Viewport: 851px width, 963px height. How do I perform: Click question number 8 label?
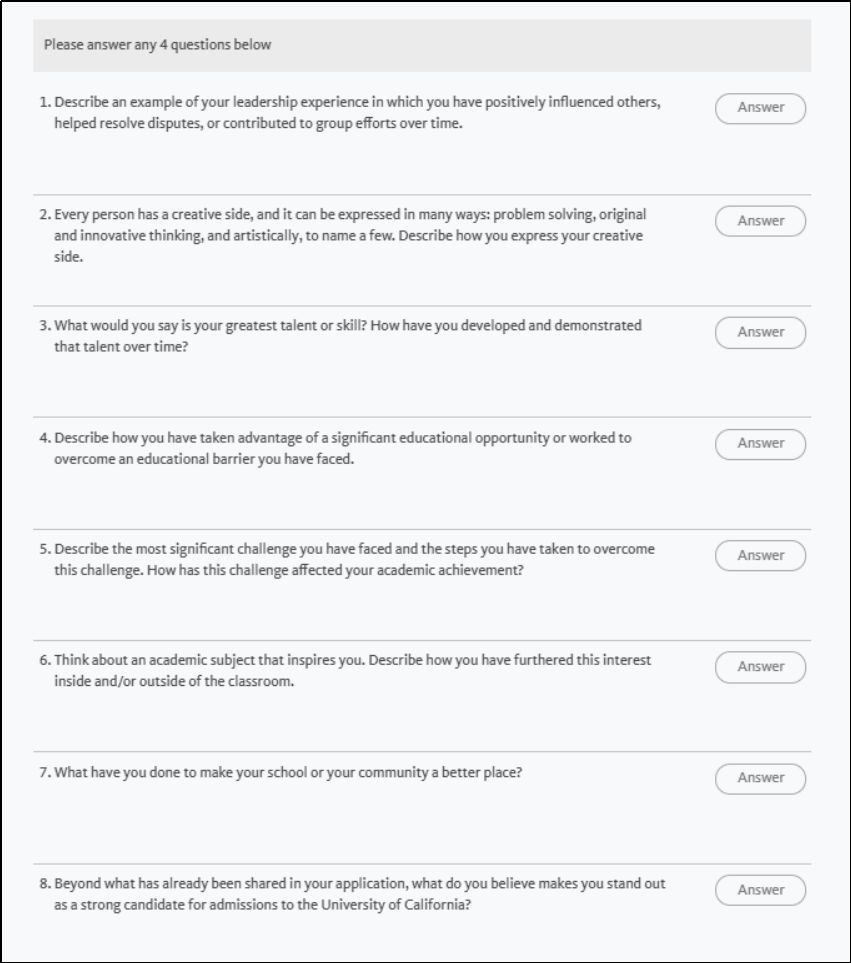click(x=45, y=884)
